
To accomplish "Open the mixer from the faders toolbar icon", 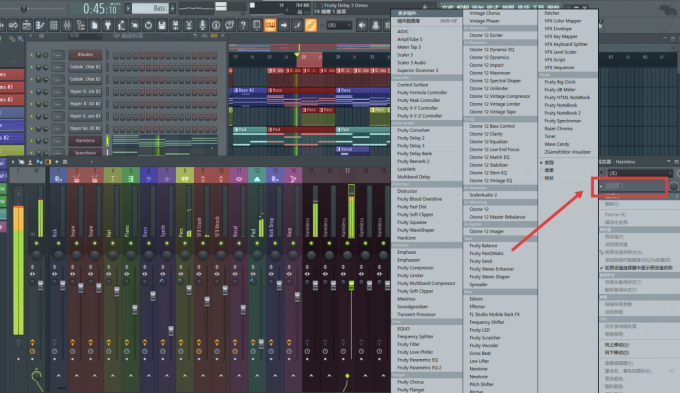I will click(67, 26).
